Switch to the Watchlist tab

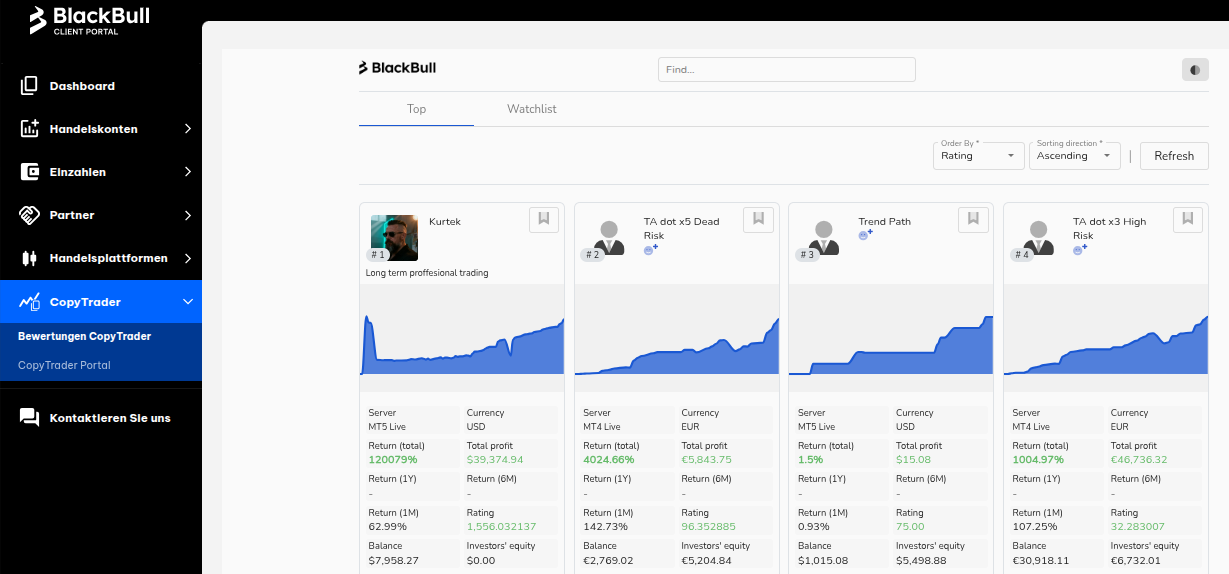[531, 109]
